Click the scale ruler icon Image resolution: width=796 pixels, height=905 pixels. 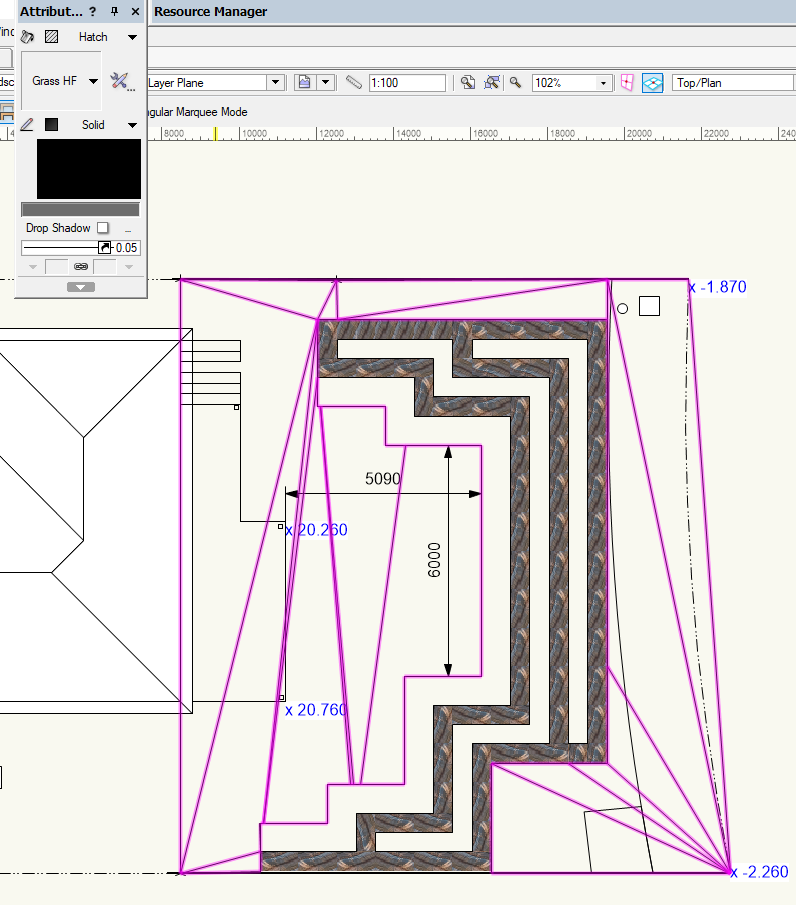click(x=354, y=83)
